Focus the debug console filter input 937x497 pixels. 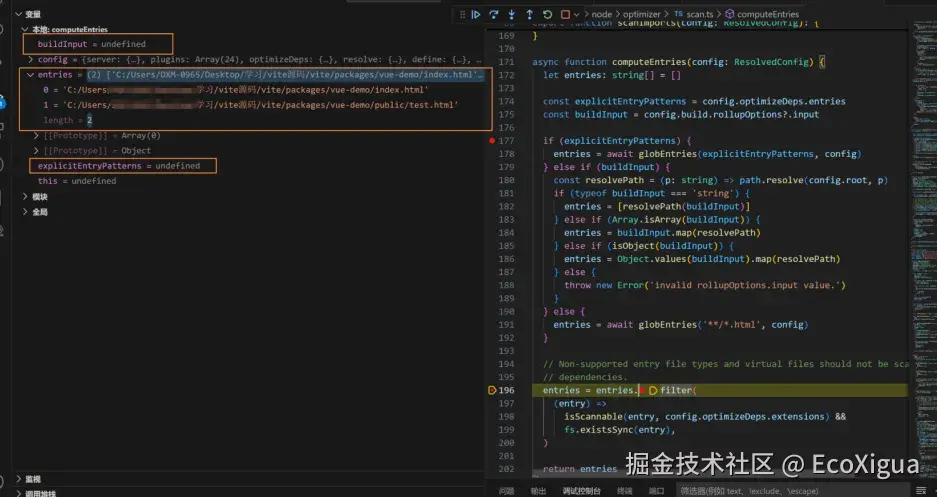(x=792, y=491)
